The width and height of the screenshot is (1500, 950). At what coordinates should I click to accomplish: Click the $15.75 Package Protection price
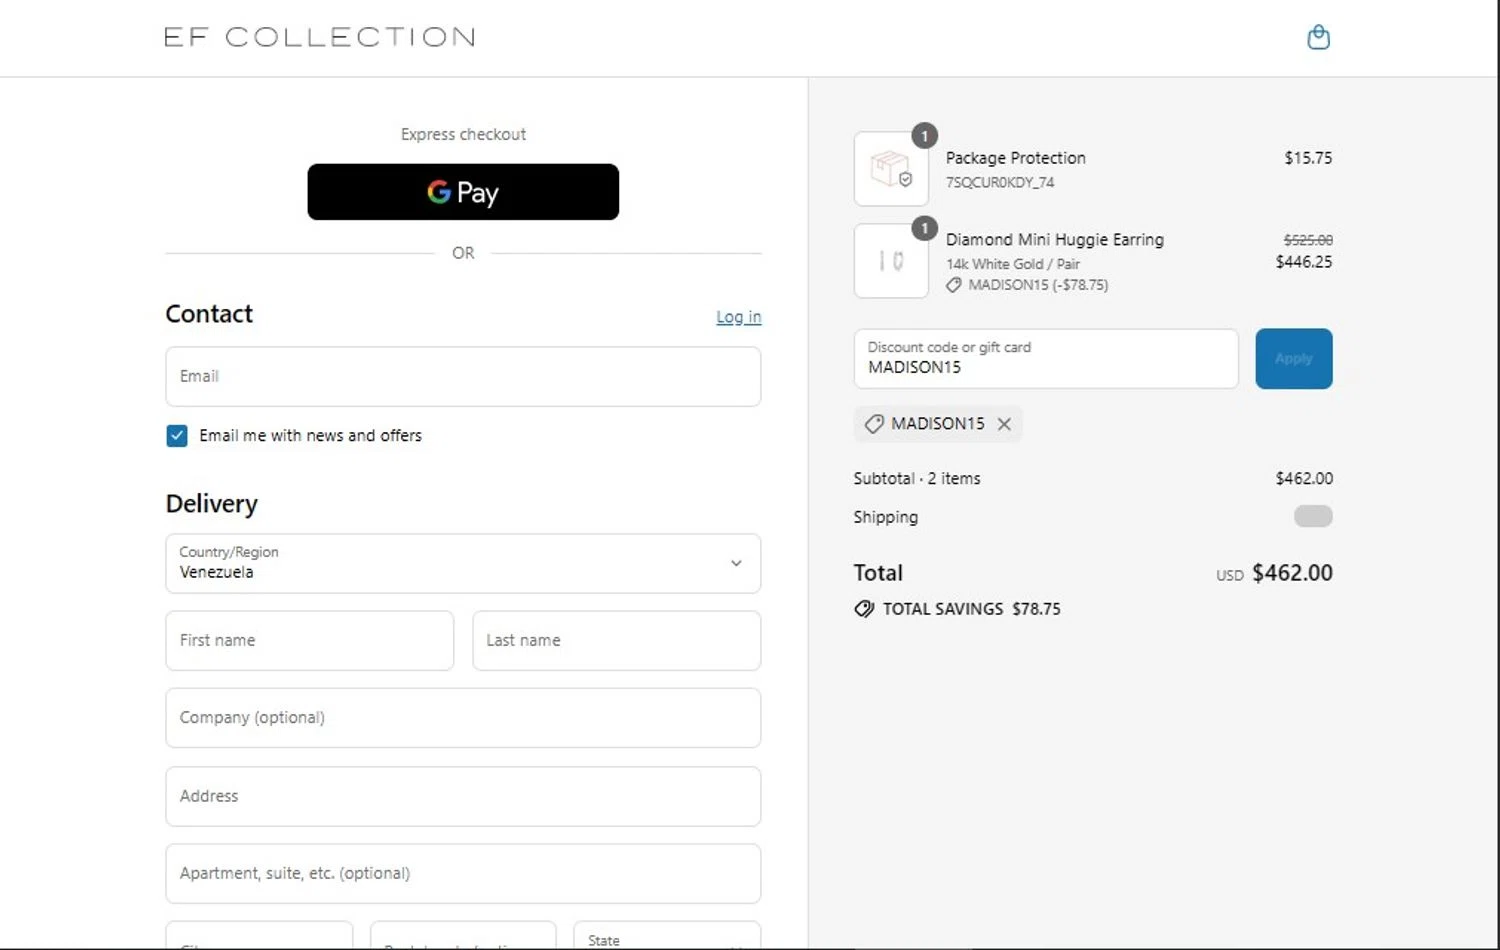1308,158
